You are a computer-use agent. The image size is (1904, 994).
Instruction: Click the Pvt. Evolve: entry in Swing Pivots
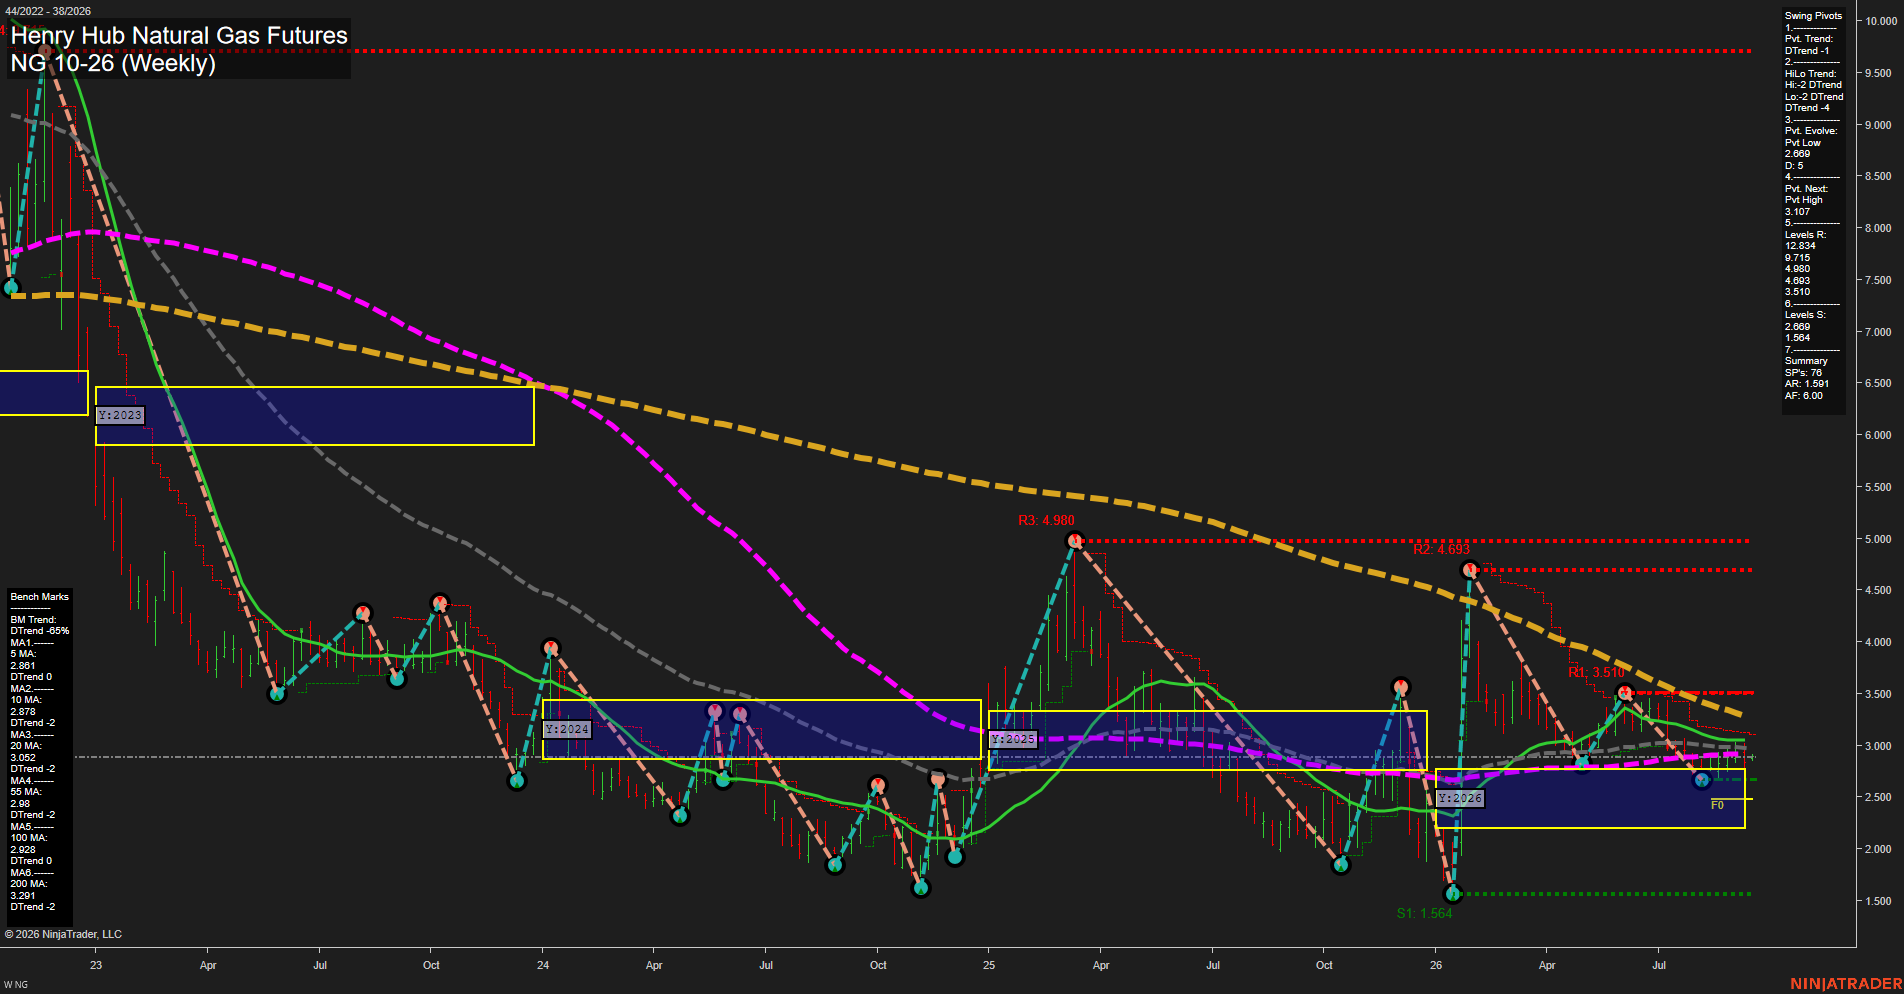point(1811,131)
